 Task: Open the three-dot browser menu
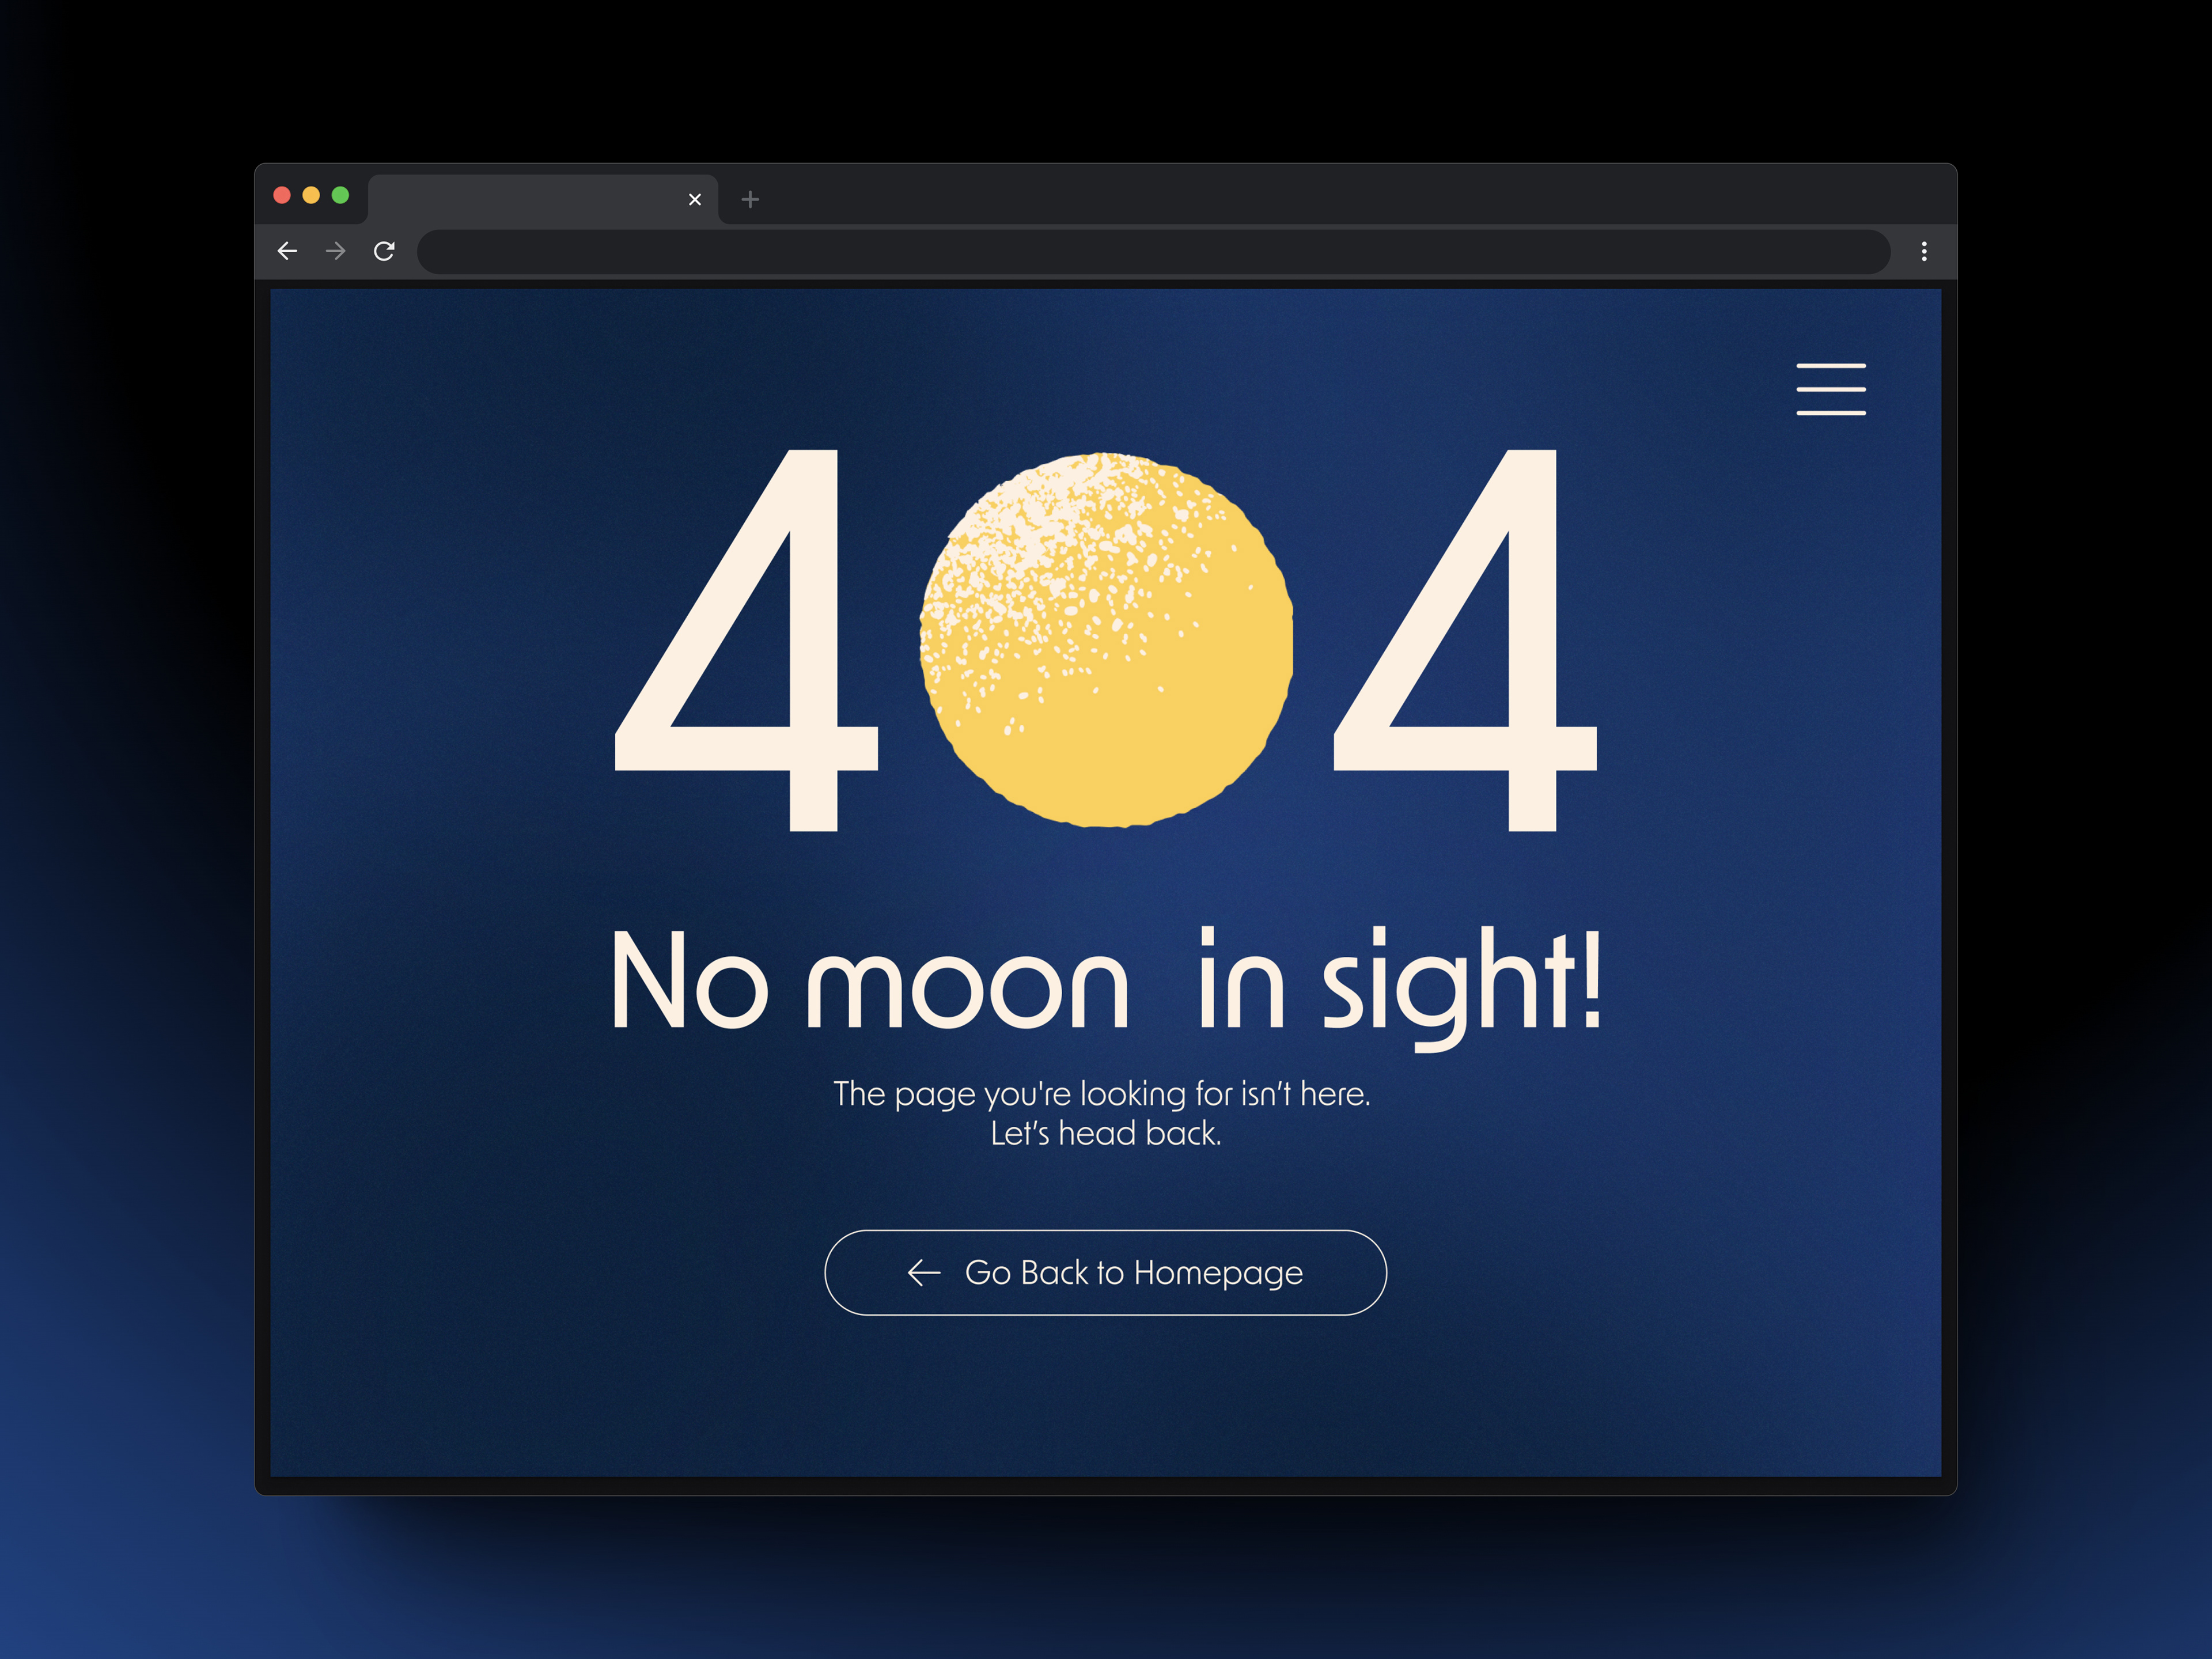tap(1924, 252)
